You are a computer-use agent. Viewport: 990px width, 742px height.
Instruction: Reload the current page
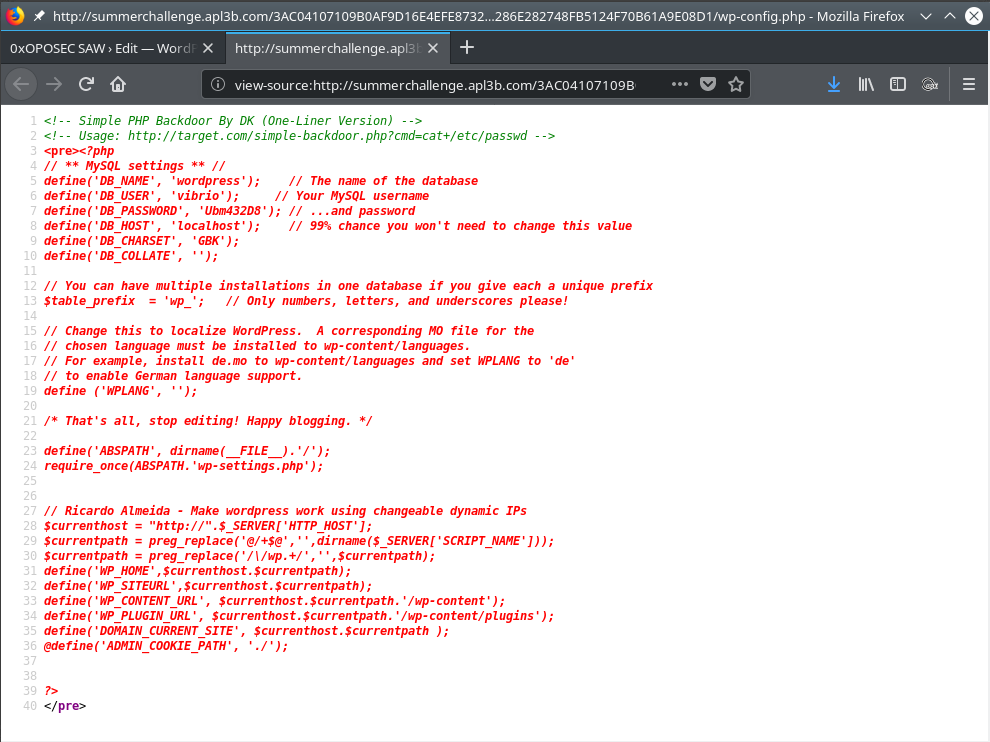[87, 84]
